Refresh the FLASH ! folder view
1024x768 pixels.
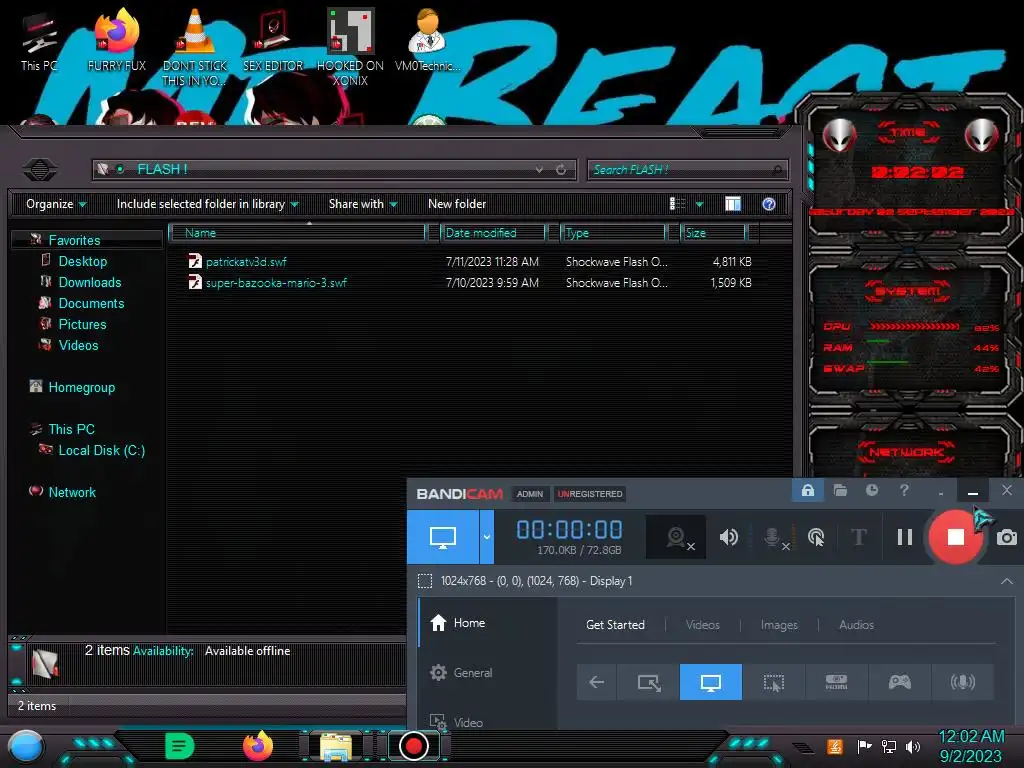point(561,170)
